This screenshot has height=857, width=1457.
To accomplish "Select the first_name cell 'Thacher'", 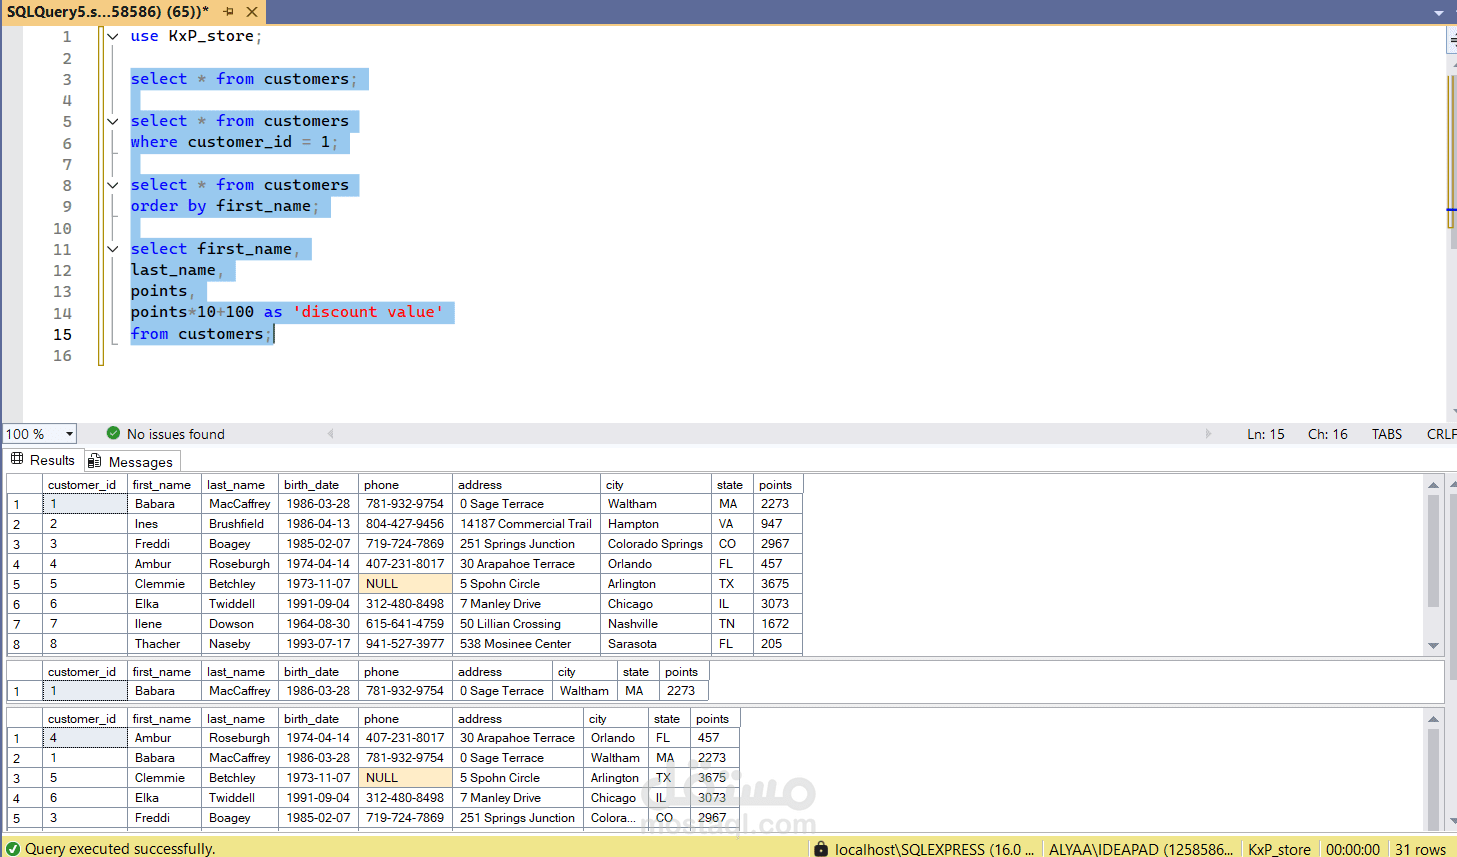I will (165, 644).
